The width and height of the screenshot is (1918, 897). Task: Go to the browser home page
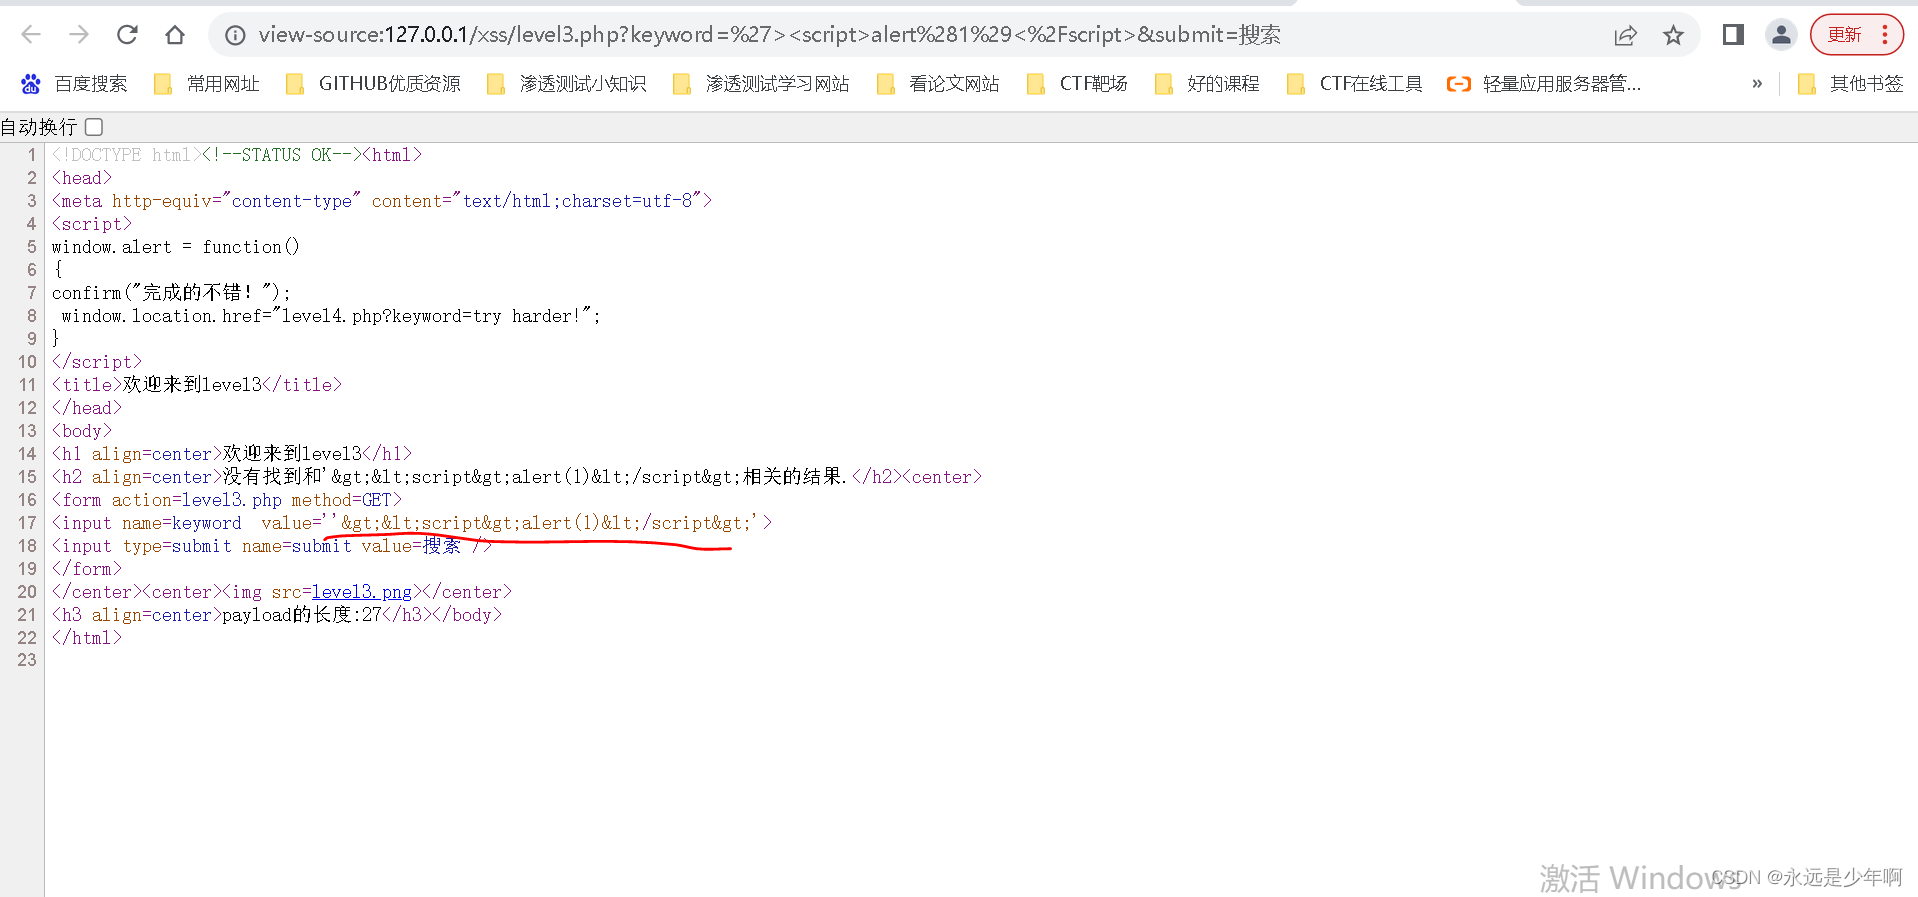[x=175, y=35]
